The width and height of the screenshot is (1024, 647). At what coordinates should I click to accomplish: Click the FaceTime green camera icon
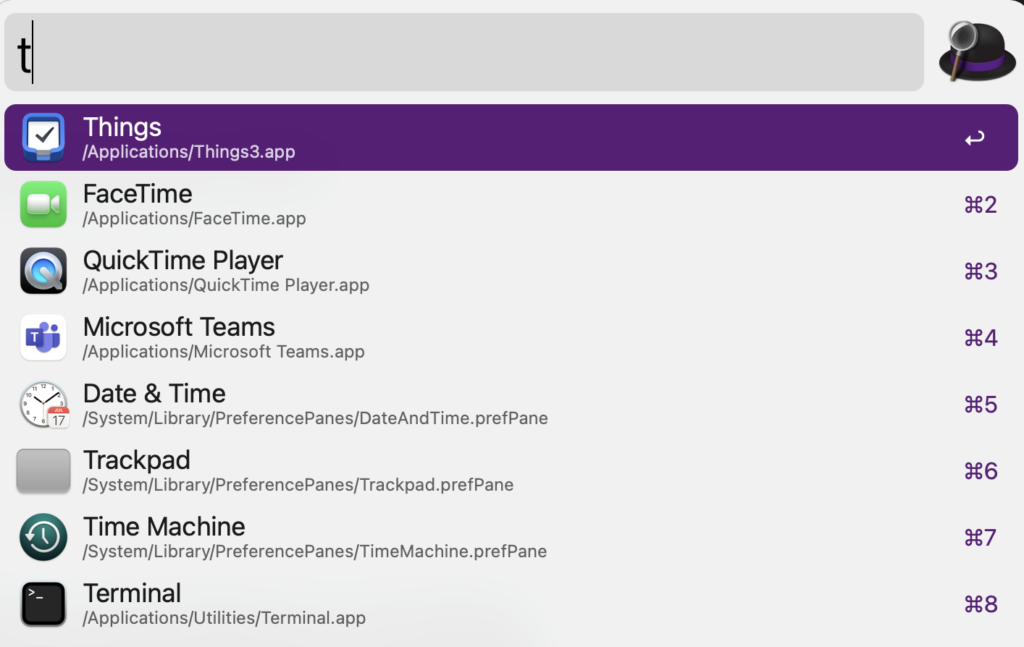[43, 204]
